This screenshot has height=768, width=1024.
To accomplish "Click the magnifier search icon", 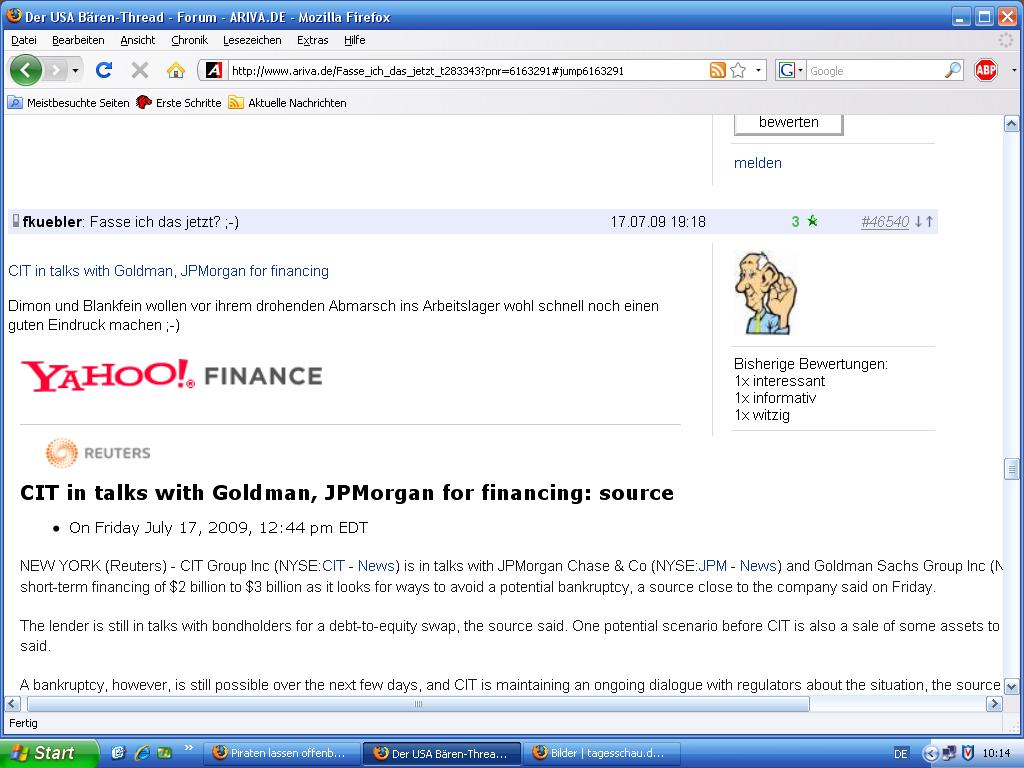I will tap(953, 70).
